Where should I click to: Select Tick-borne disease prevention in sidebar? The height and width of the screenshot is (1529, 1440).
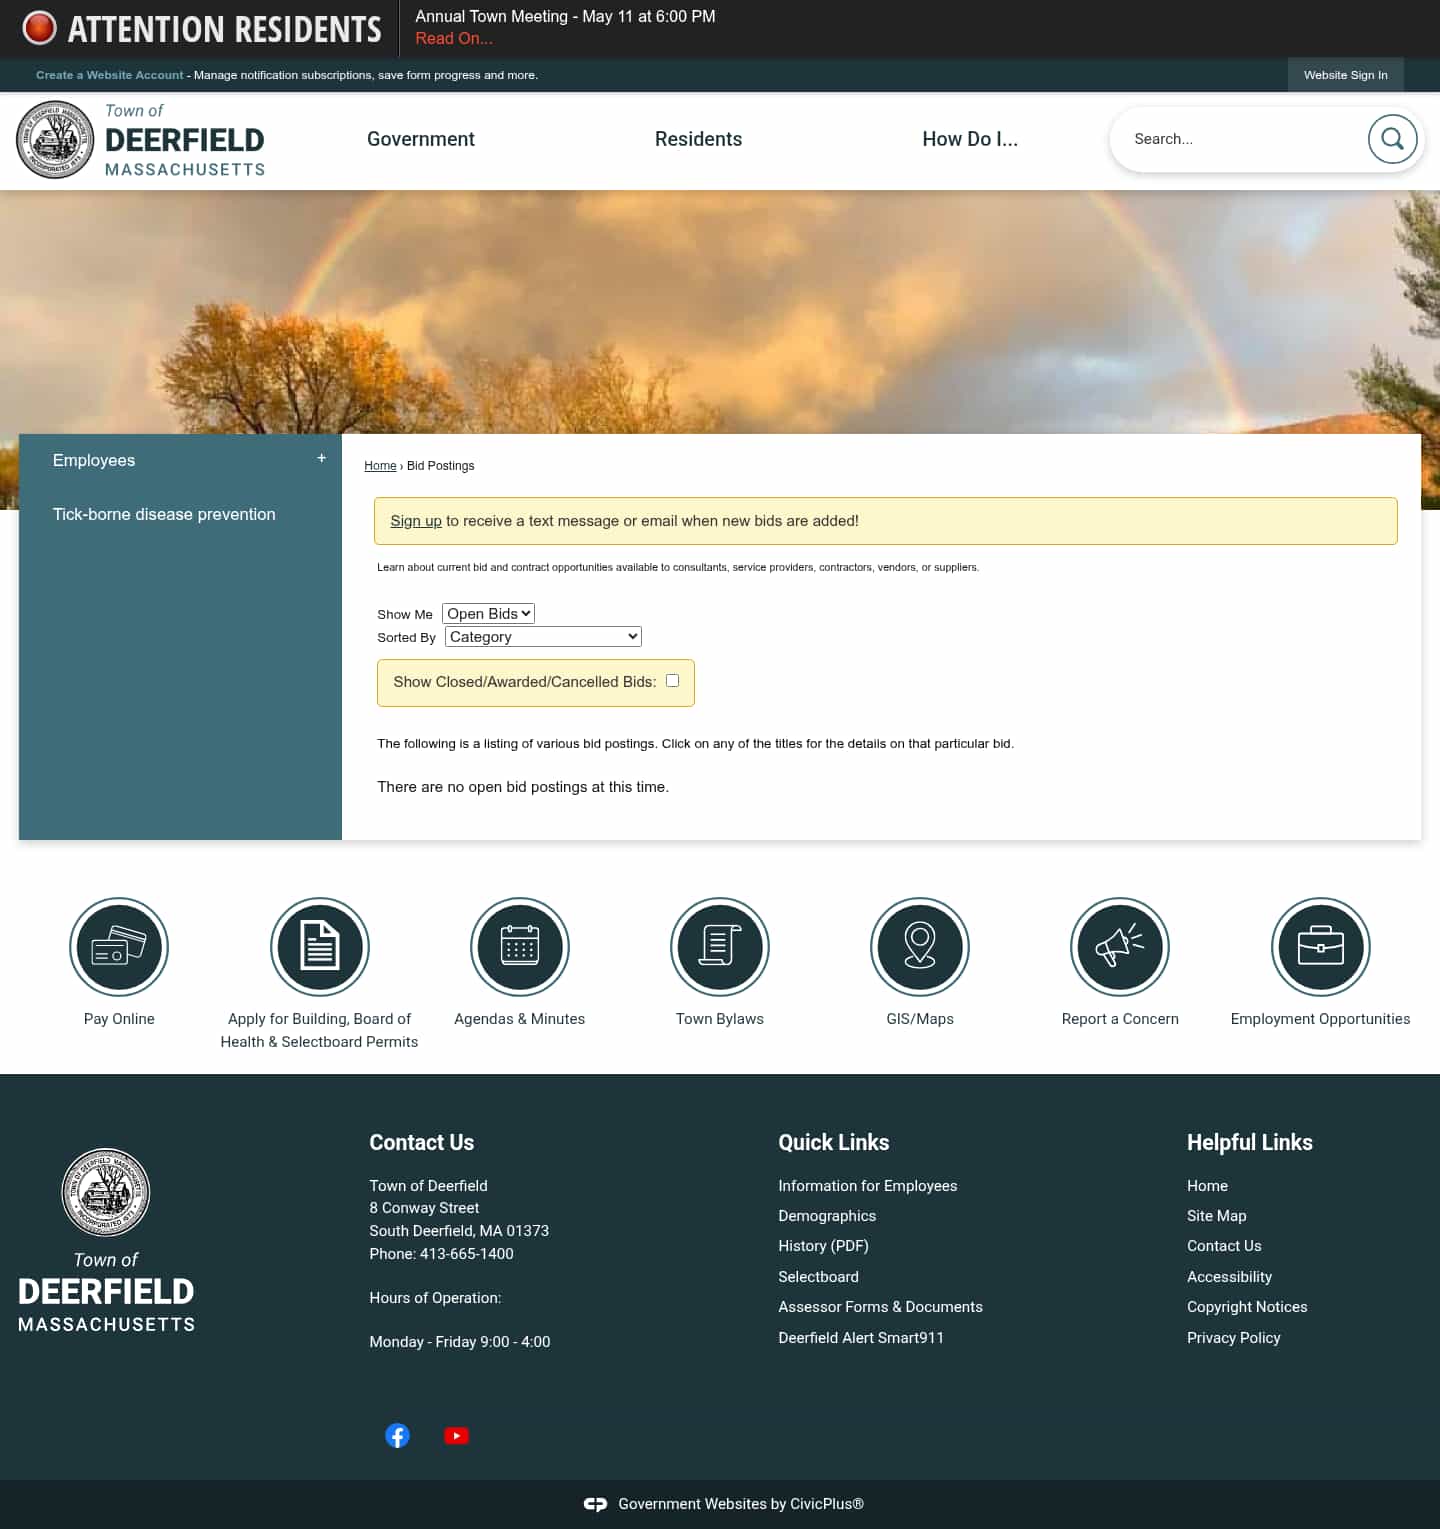click(x=164, y=514)
